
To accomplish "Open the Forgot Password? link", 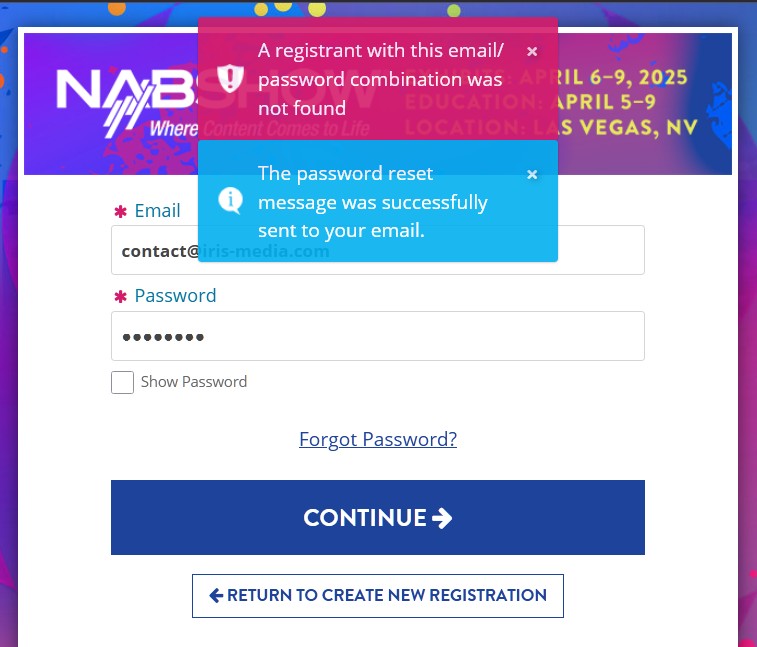I will click(378, 439).
